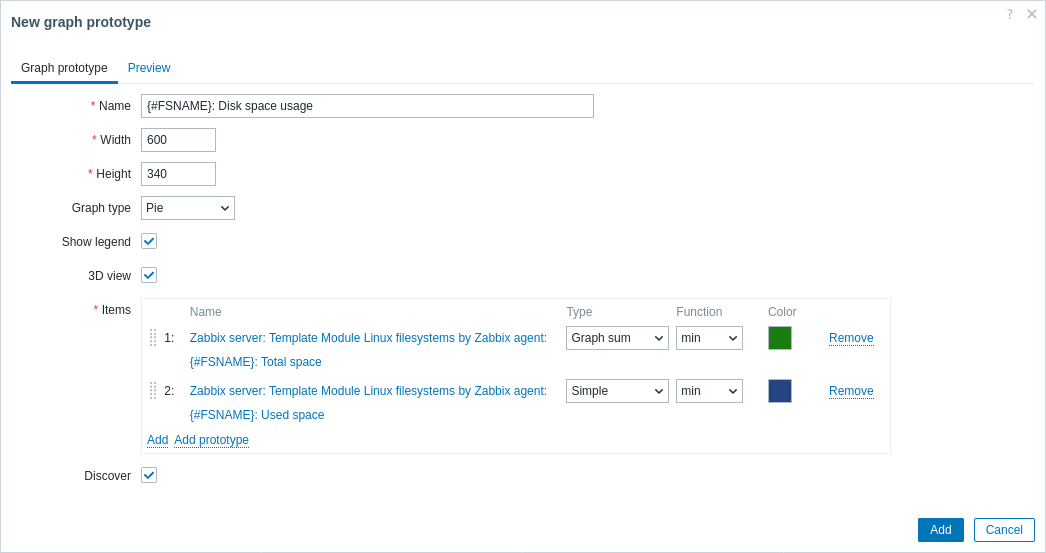
Task: Switch to the Preview tab
Action: (x=149, y=68)
